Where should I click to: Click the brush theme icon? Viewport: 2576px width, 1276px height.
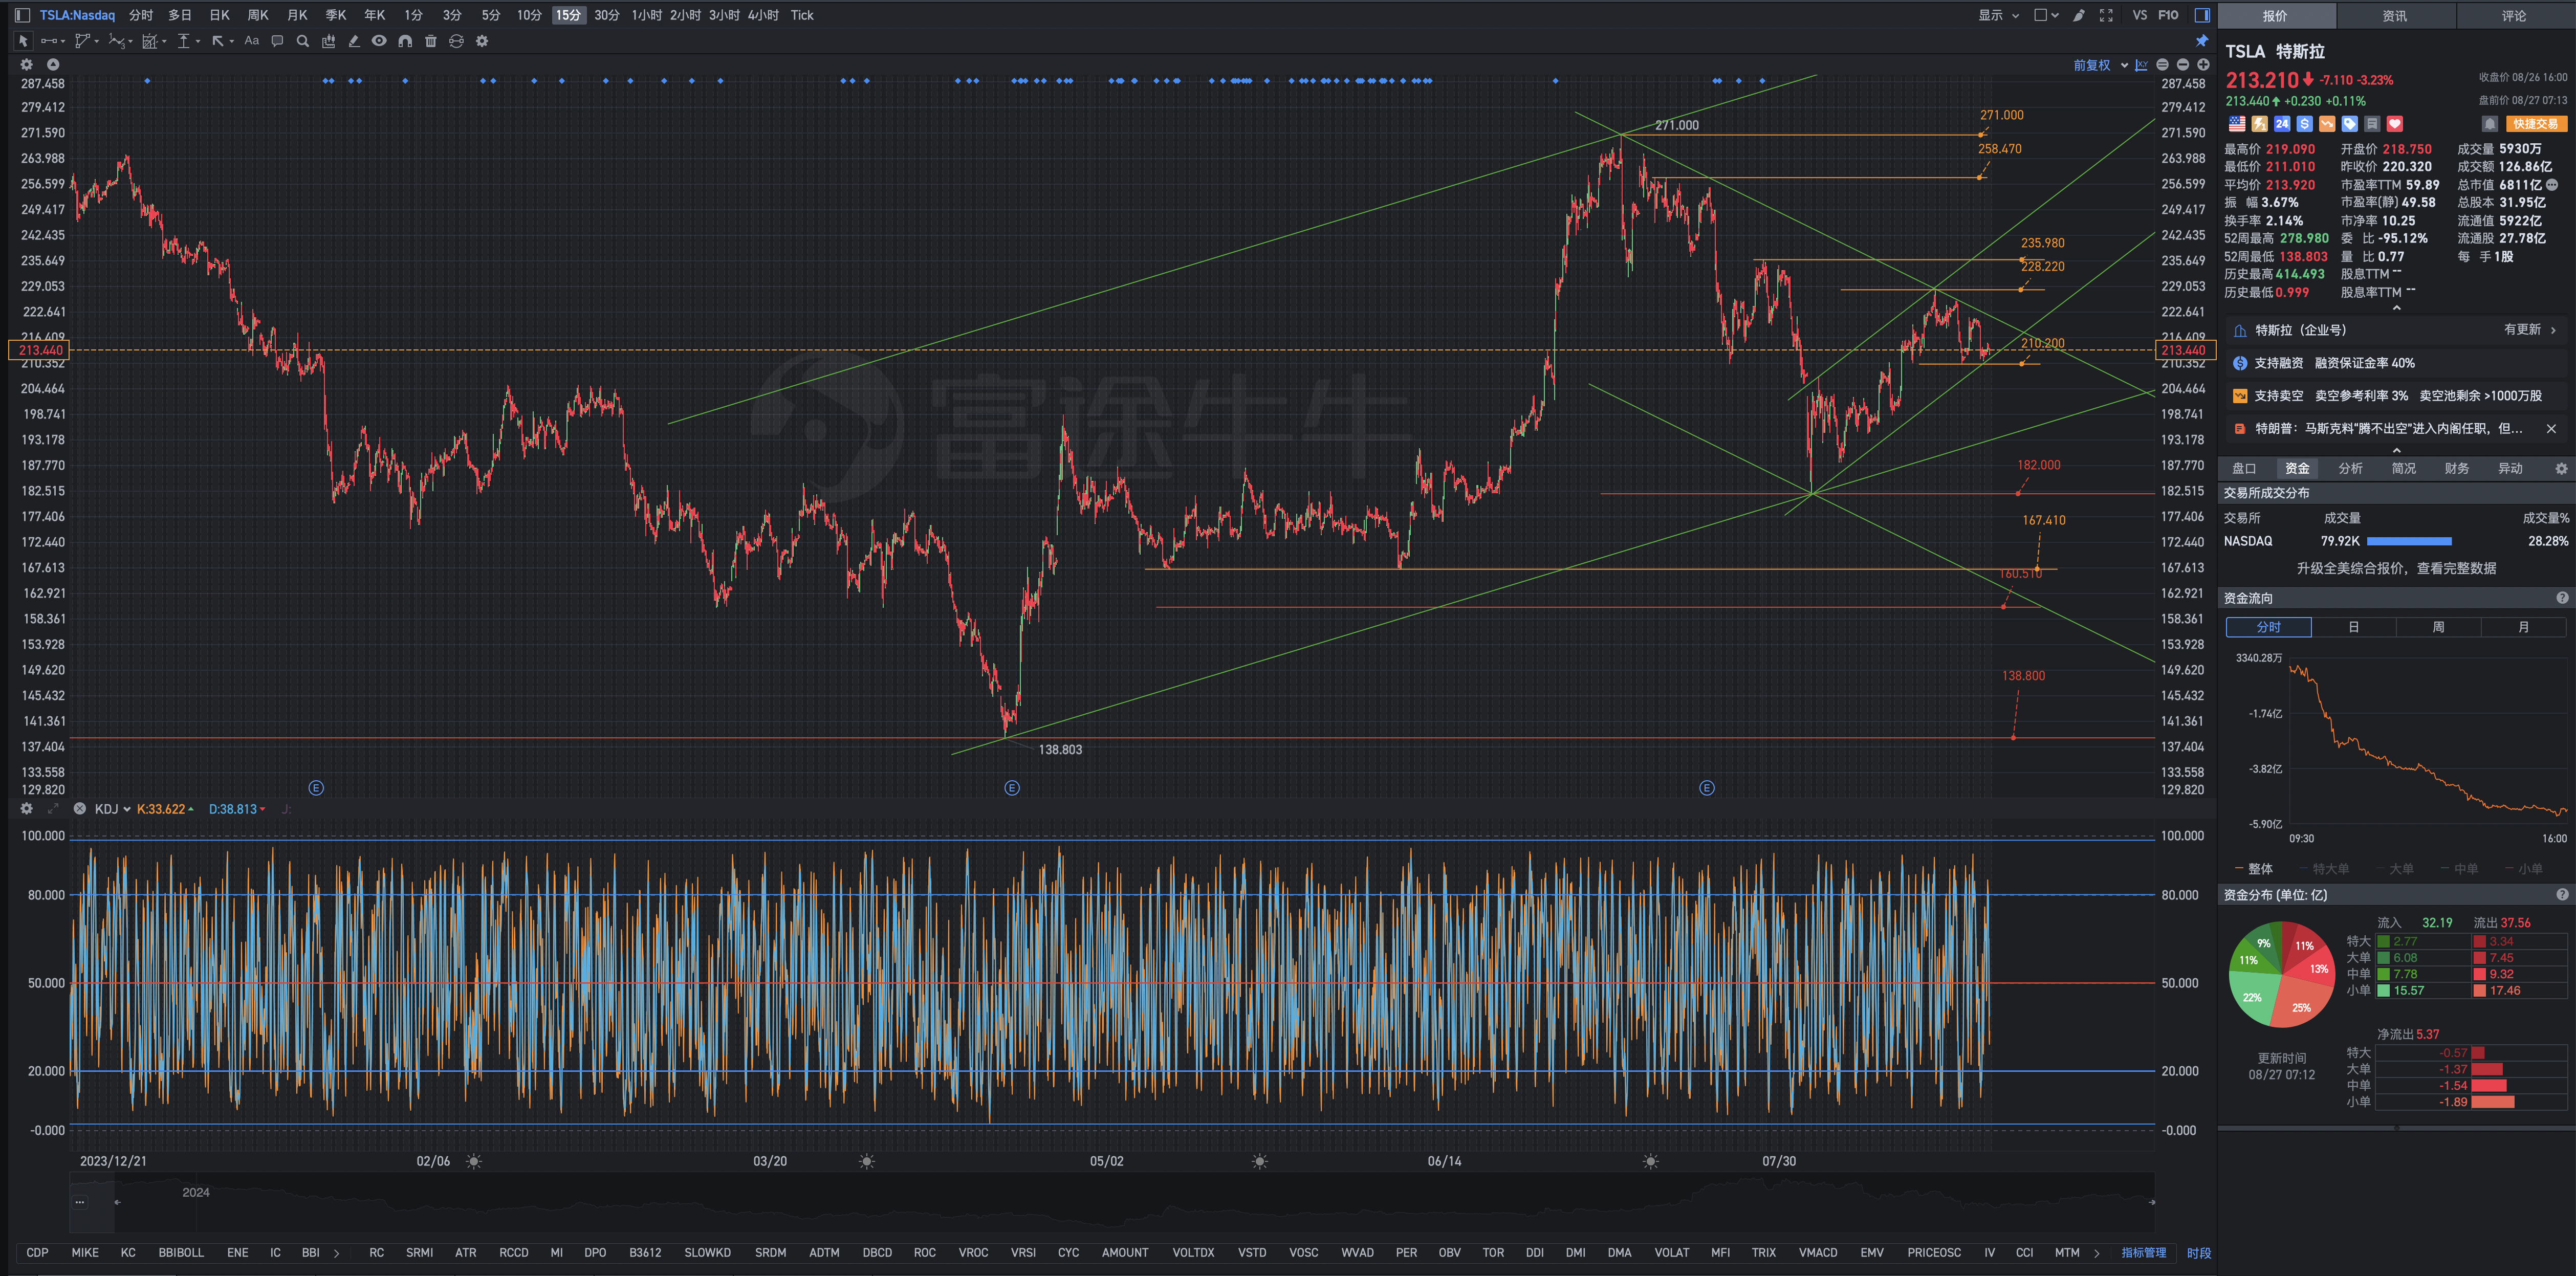[2079, 15]
